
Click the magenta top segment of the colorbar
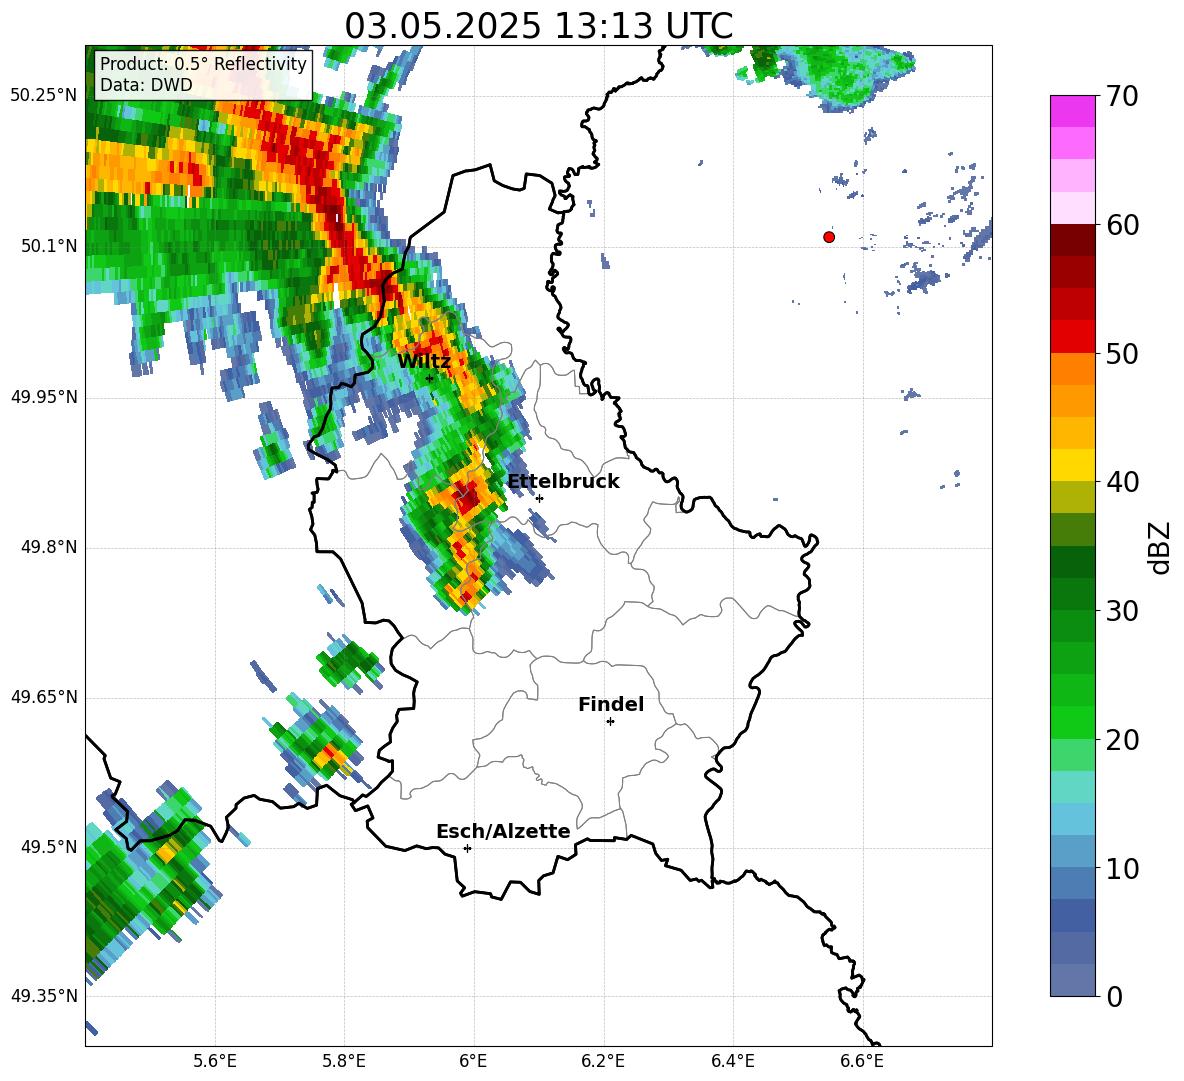tap(1072, 111)
